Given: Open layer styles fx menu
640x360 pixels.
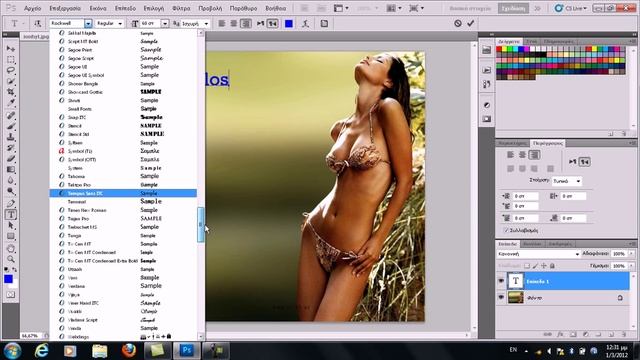Looking at the screenshot, I should [560, 334].
